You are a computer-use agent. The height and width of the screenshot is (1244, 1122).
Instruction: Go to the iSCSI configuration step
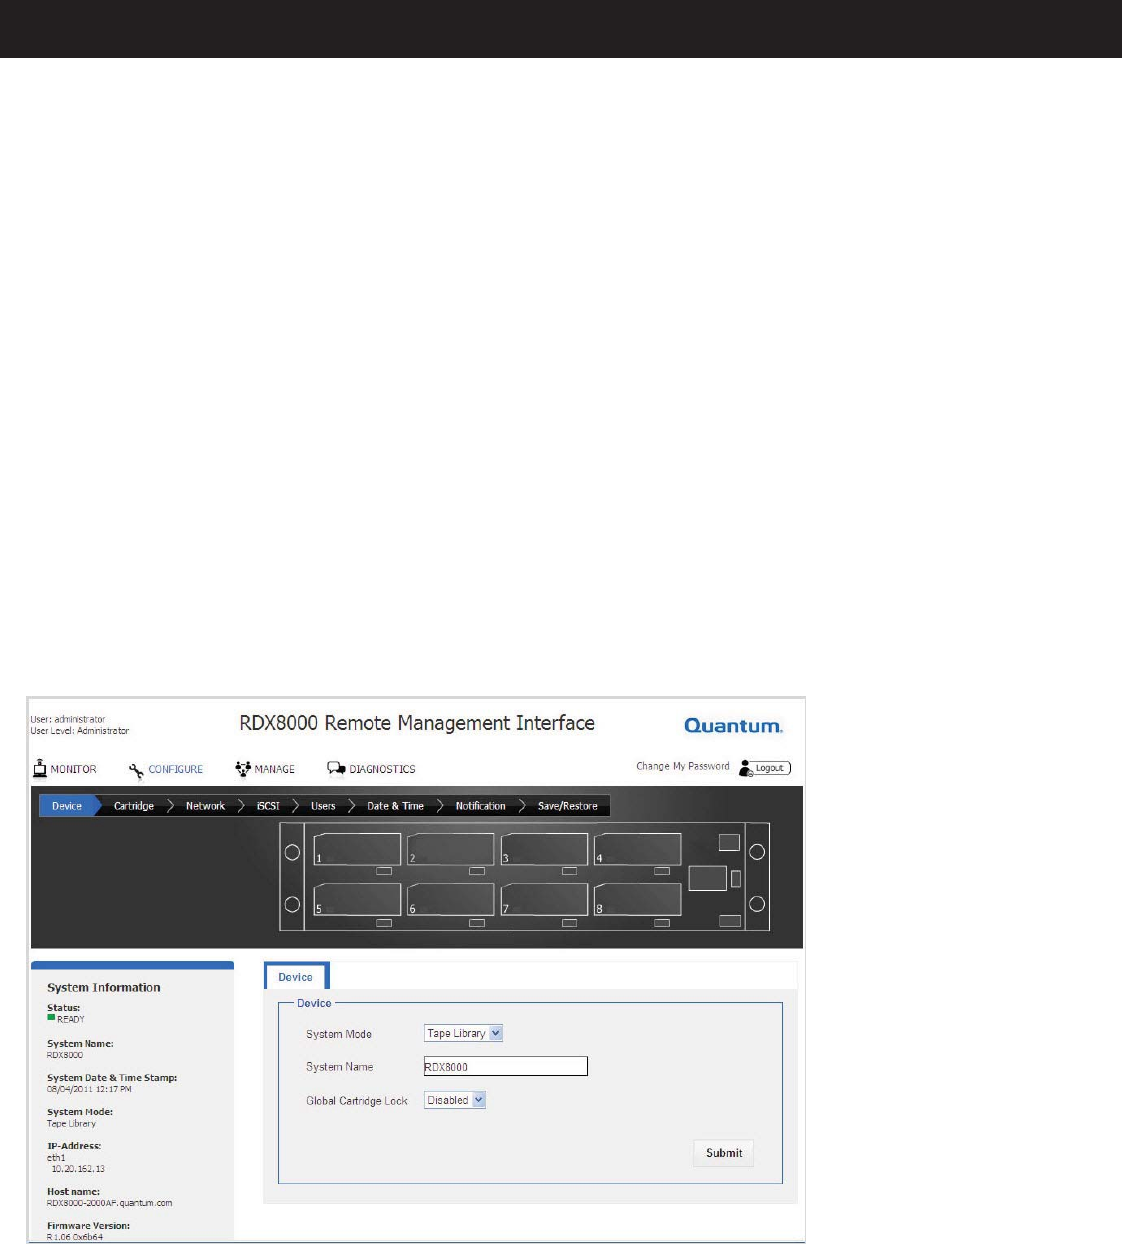[268, 806]
